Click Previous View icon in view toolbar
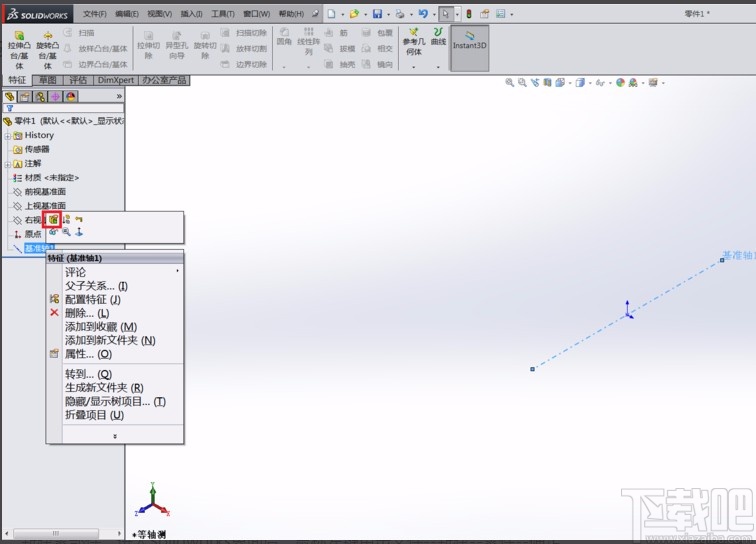This screenshot has height=544, width=756. 535,83
